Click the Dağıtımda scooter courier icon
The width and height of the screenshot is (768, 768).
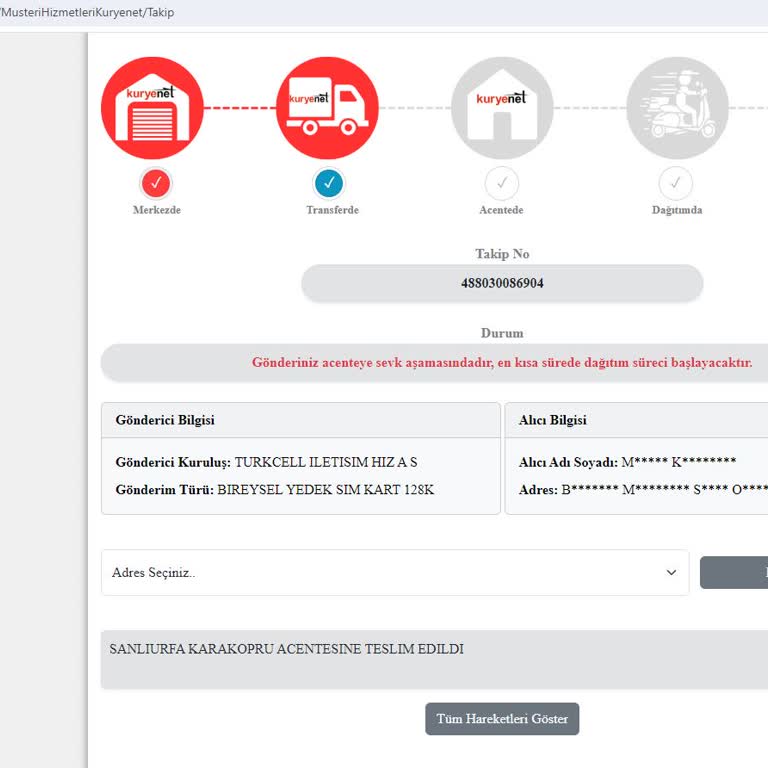[676, 108]
